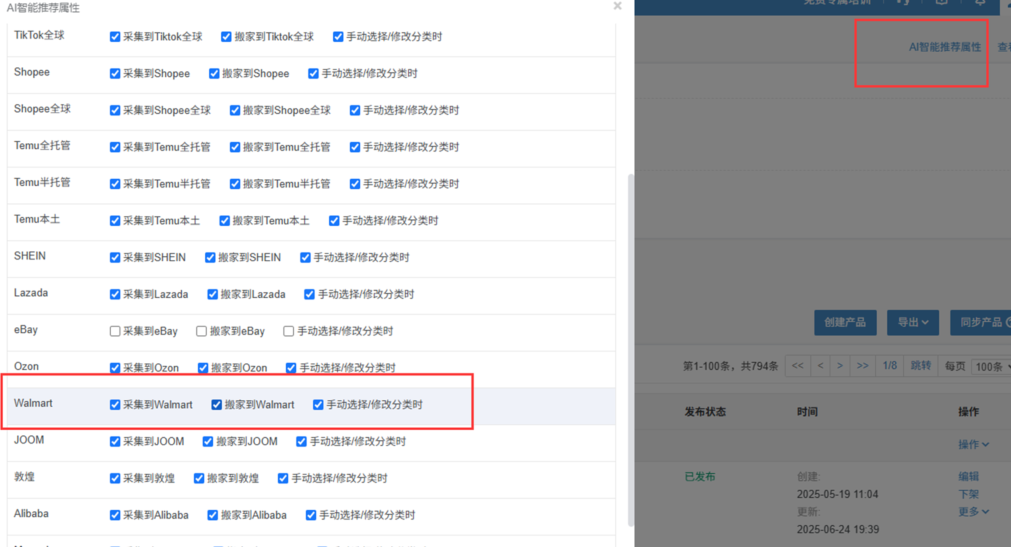Close the AI智能推荐属性 dialog
The height and width of the screenshot is (547, 1011).
click(x=617, y=6)
